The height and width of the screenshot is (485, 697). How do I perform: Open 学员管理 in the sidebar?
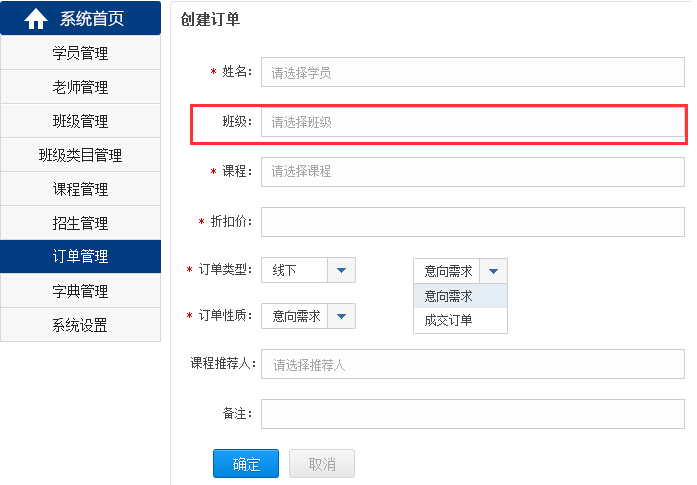tap(80, 54)
